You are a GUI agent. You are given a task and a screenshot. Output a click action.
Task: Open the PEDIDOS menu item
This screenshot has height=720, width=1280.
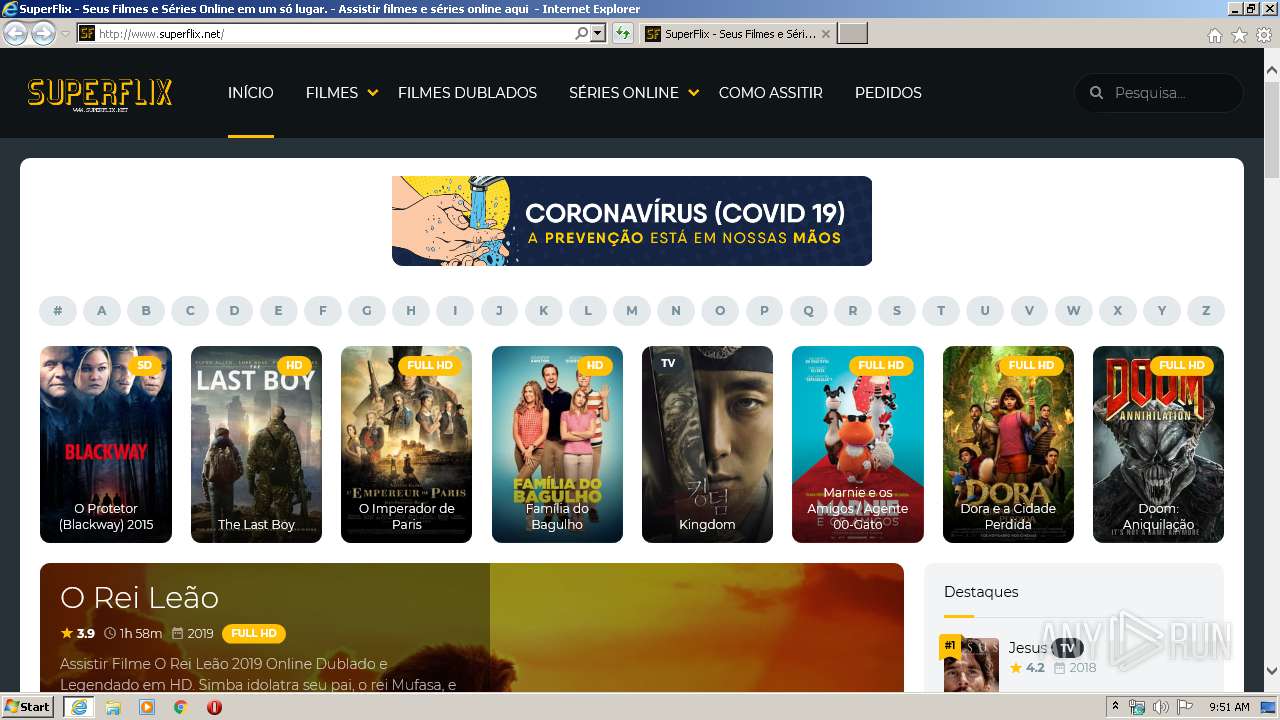point(888,93)
